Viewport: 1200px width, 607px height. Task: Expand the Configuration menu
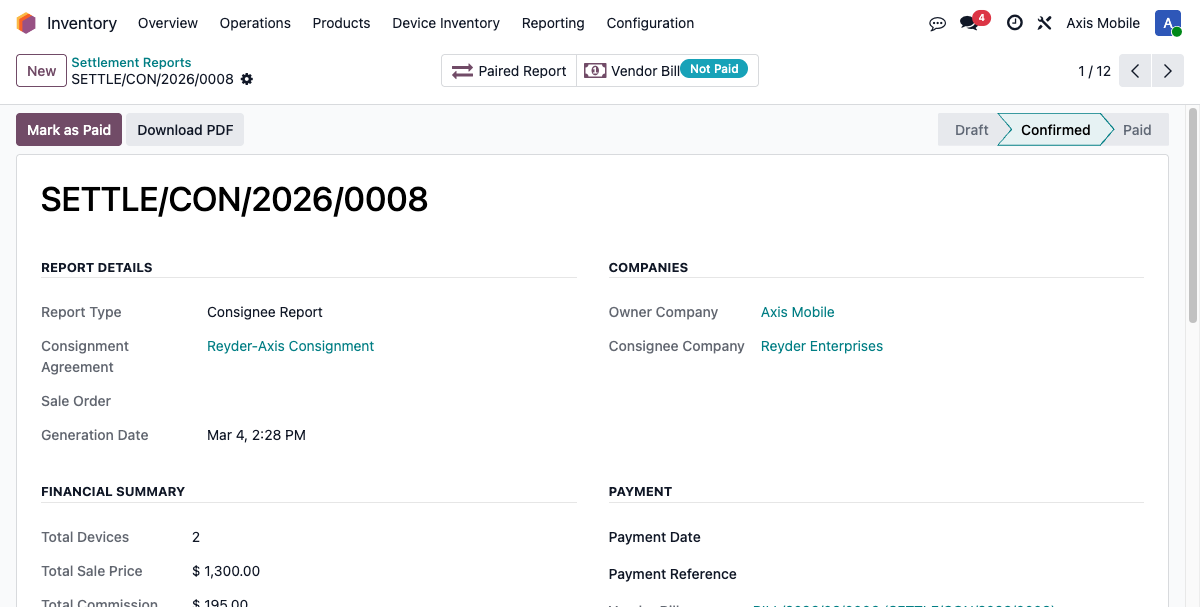(x=650, y=23)
